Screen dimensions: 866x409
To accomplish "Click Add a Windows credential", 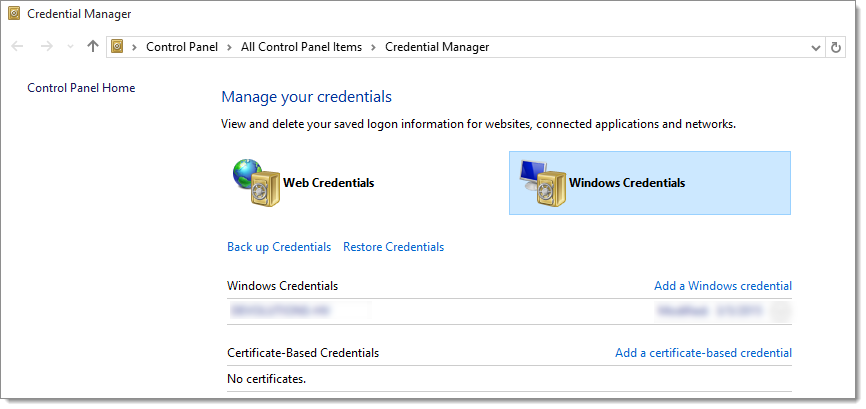I will pos(723,286).
